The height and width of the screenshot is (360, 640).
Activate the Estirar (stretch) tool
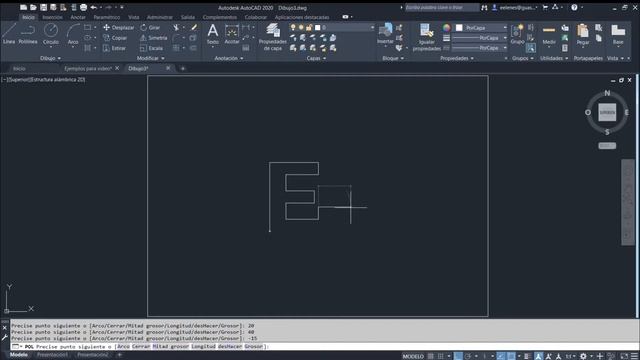114,48
